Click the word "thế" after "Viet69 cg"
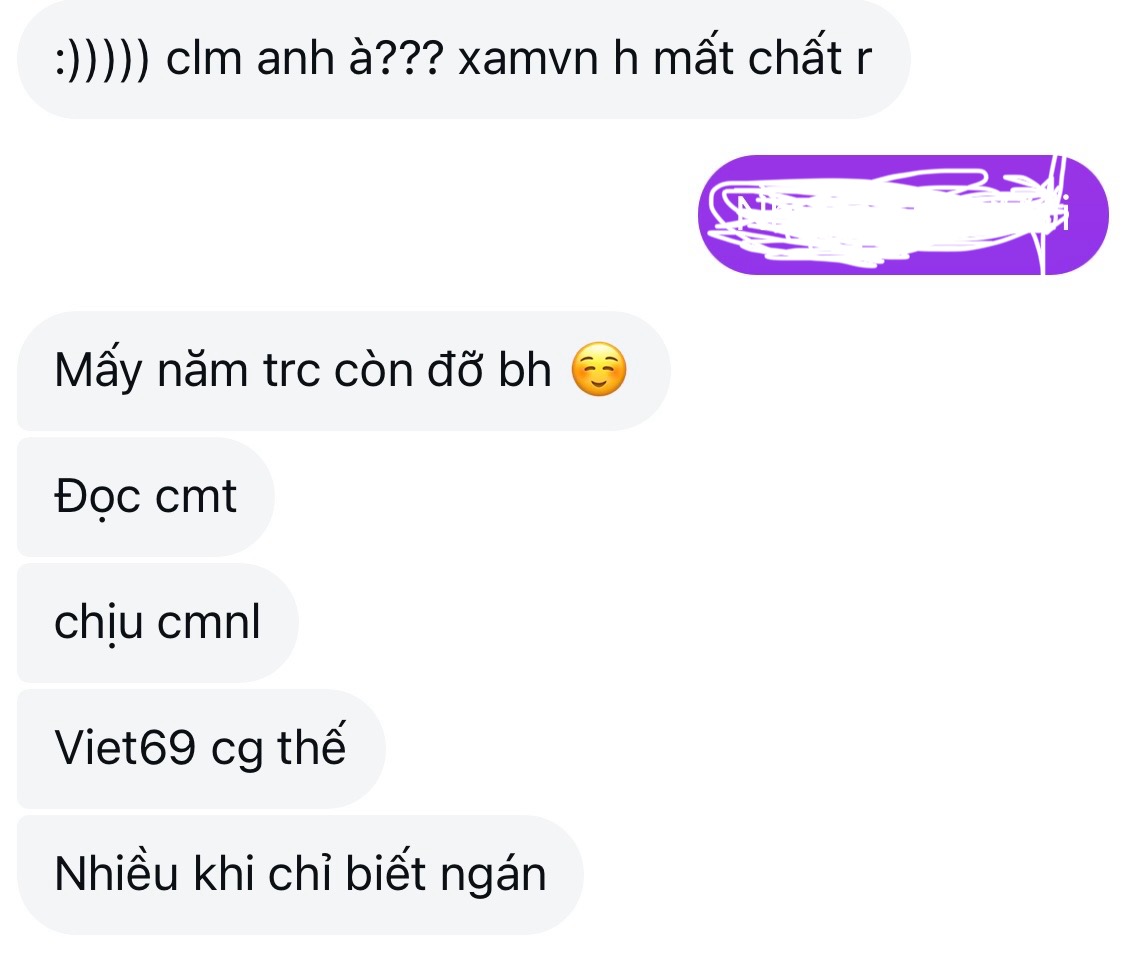Image resolution: width=1133 pixels, height=966 pixels. click(312, 745)
